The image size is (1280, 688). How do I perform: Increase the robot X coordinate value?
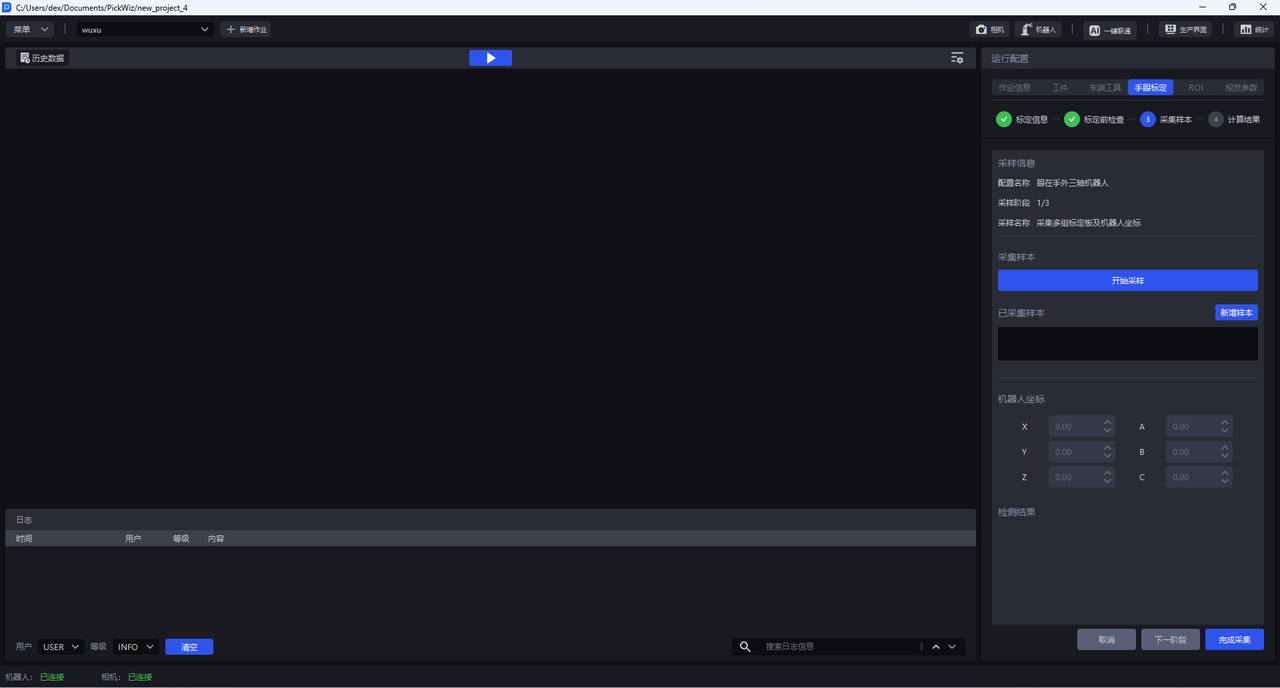1107,422
